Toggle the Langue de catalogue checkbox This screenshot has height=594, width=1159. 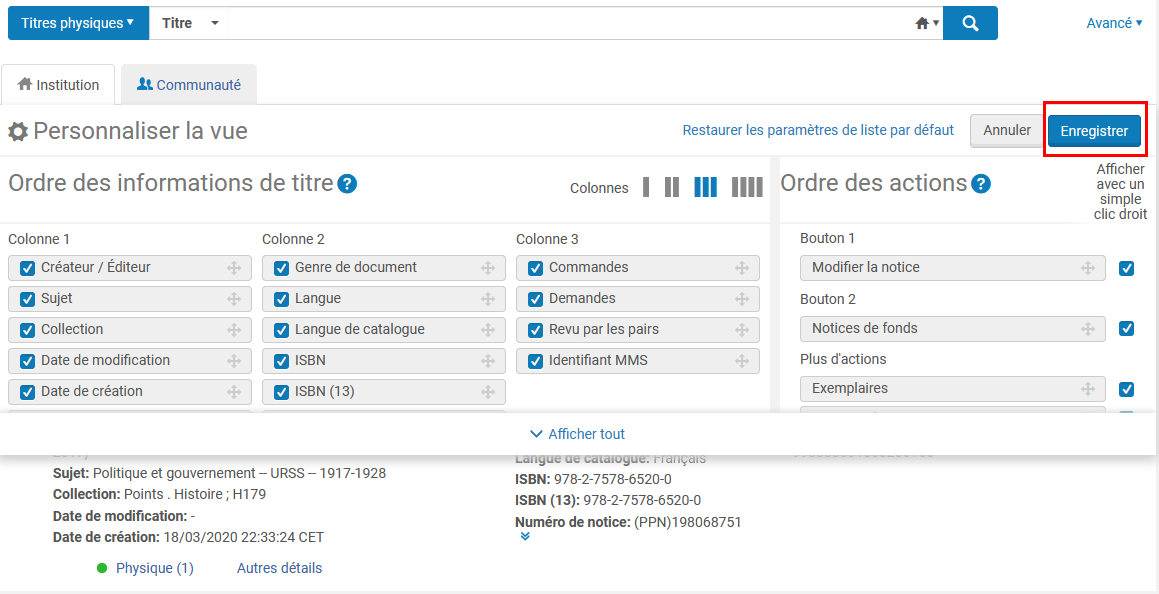(282, 330)
